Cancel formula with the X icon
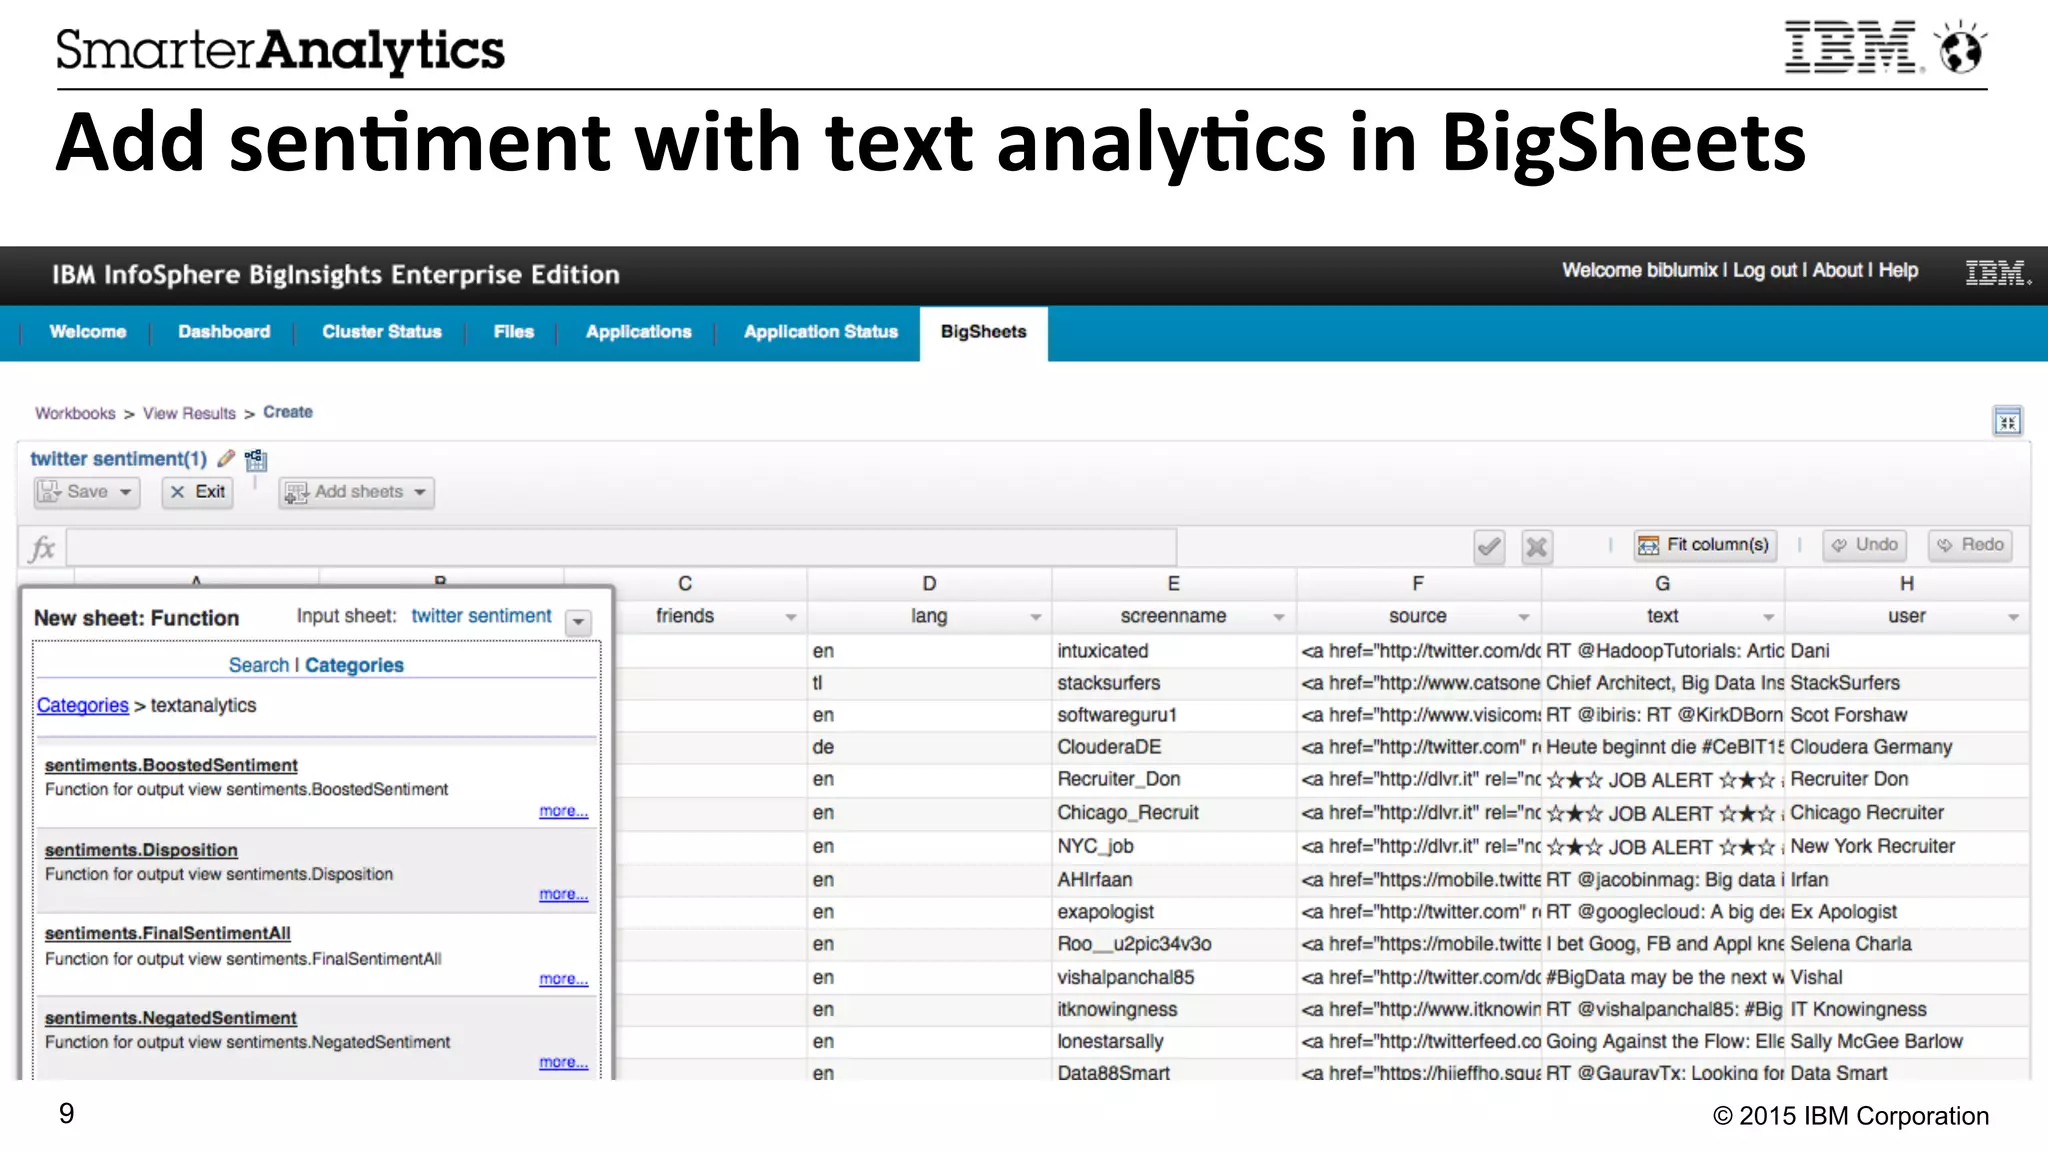2048x1153 pixels. [1537, 546]
